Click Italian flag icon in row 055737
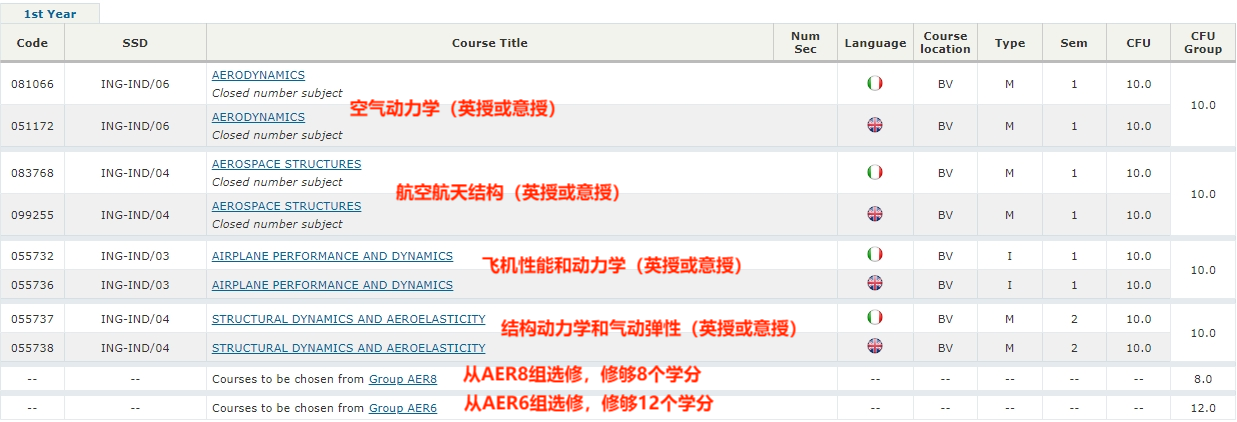 pos(875,318)
